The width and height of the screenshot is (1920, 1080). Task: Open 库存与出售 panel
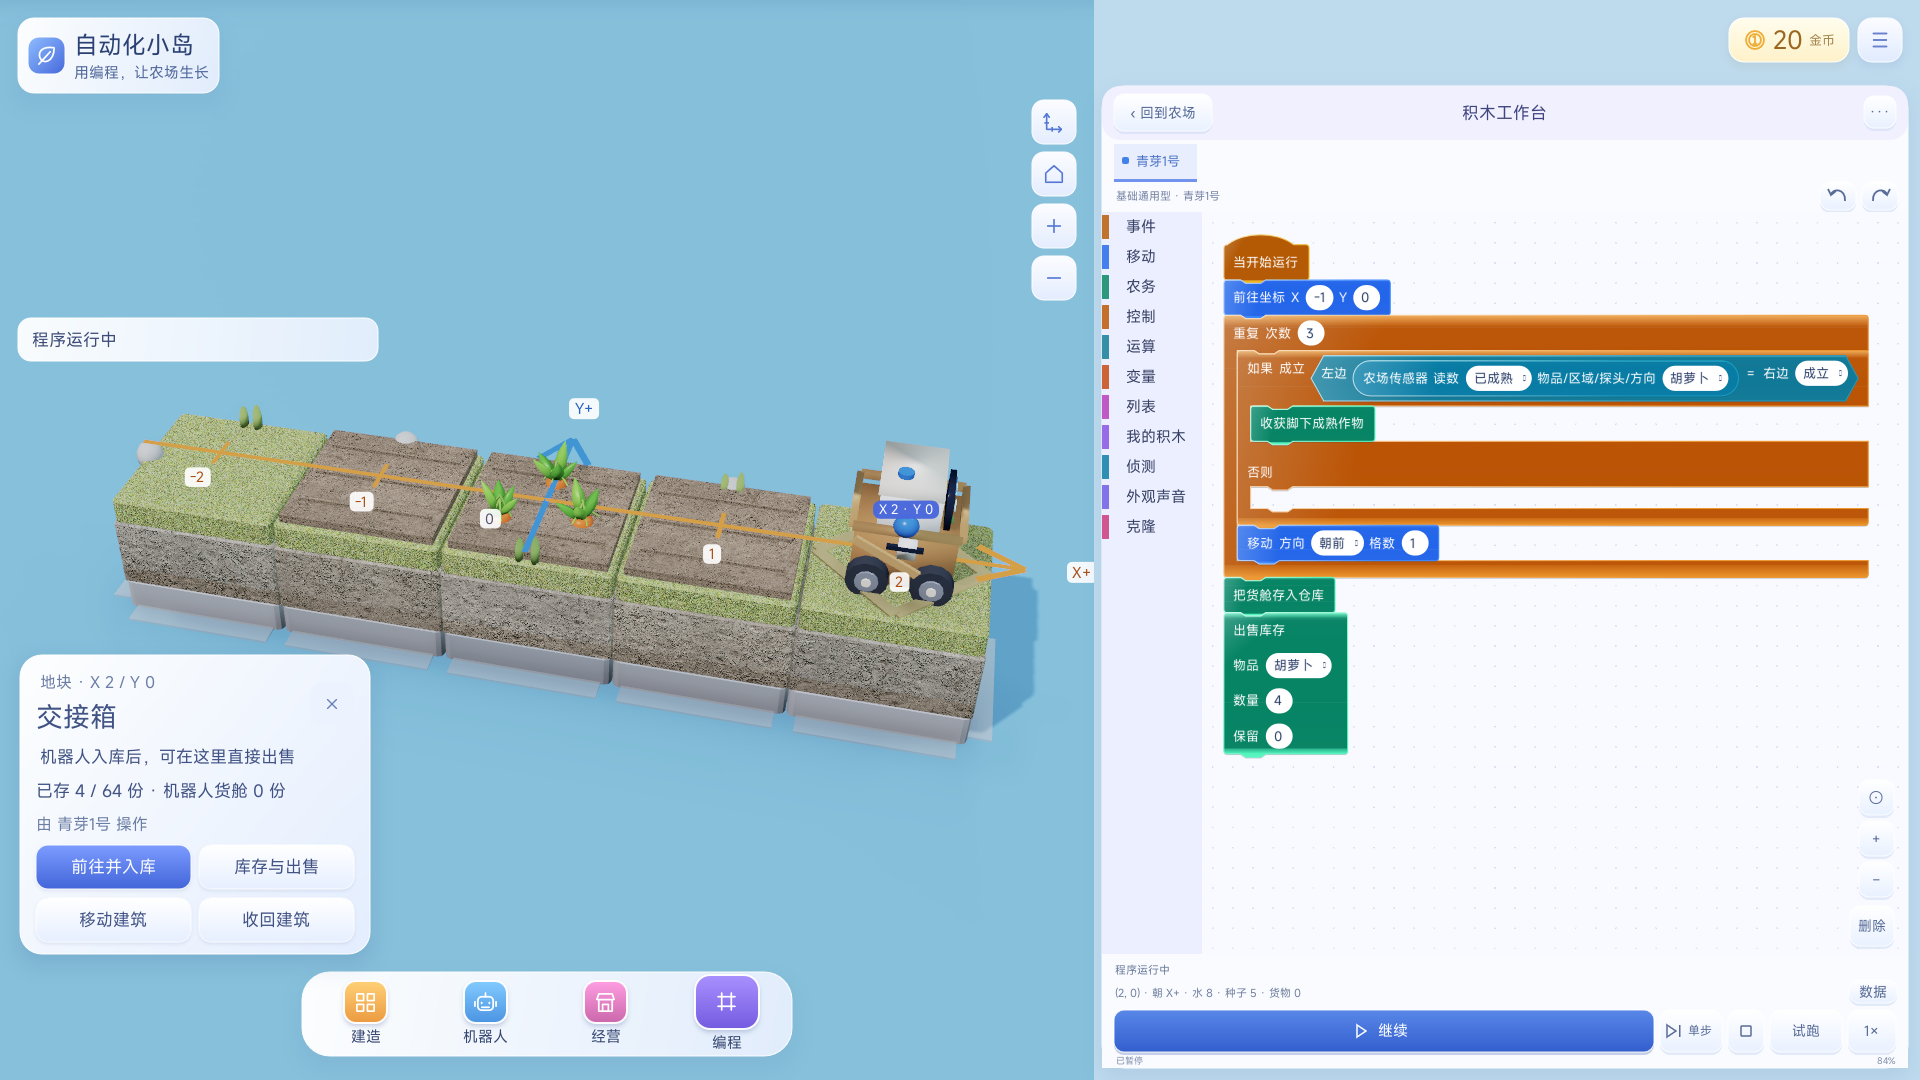pyautogui.click(x=276, y=867)
